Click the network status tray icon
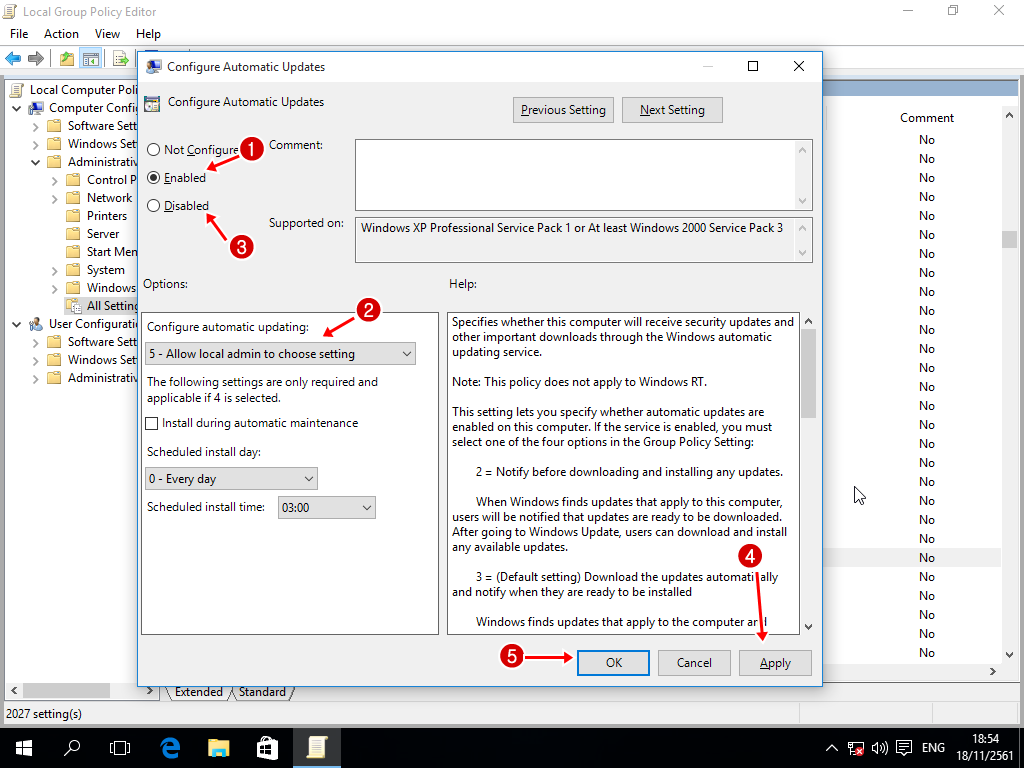 (x=856, y=748)
